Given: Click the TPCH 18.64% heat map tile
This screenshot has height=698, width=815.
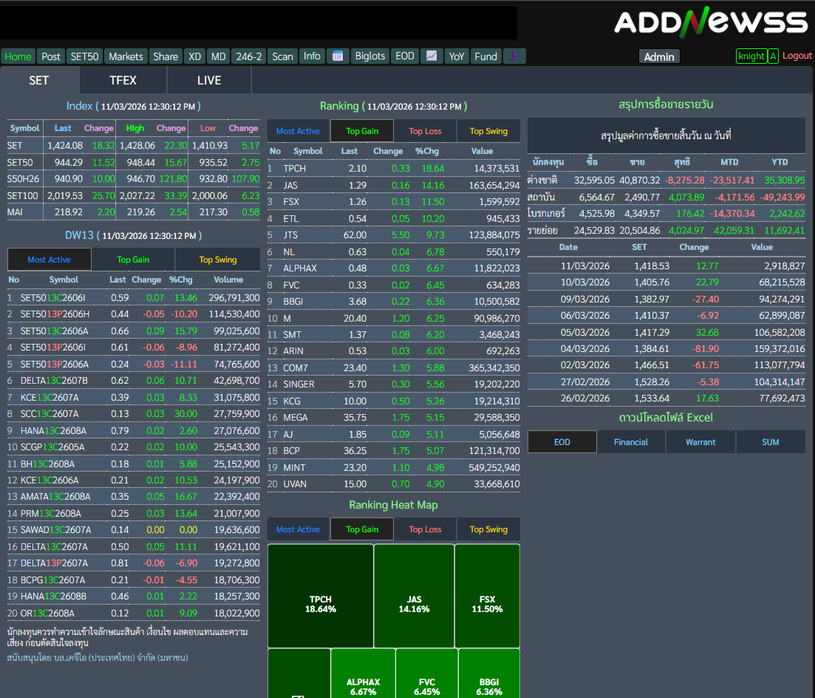Looking at the screenshot, I should click(x=320, y=593).
